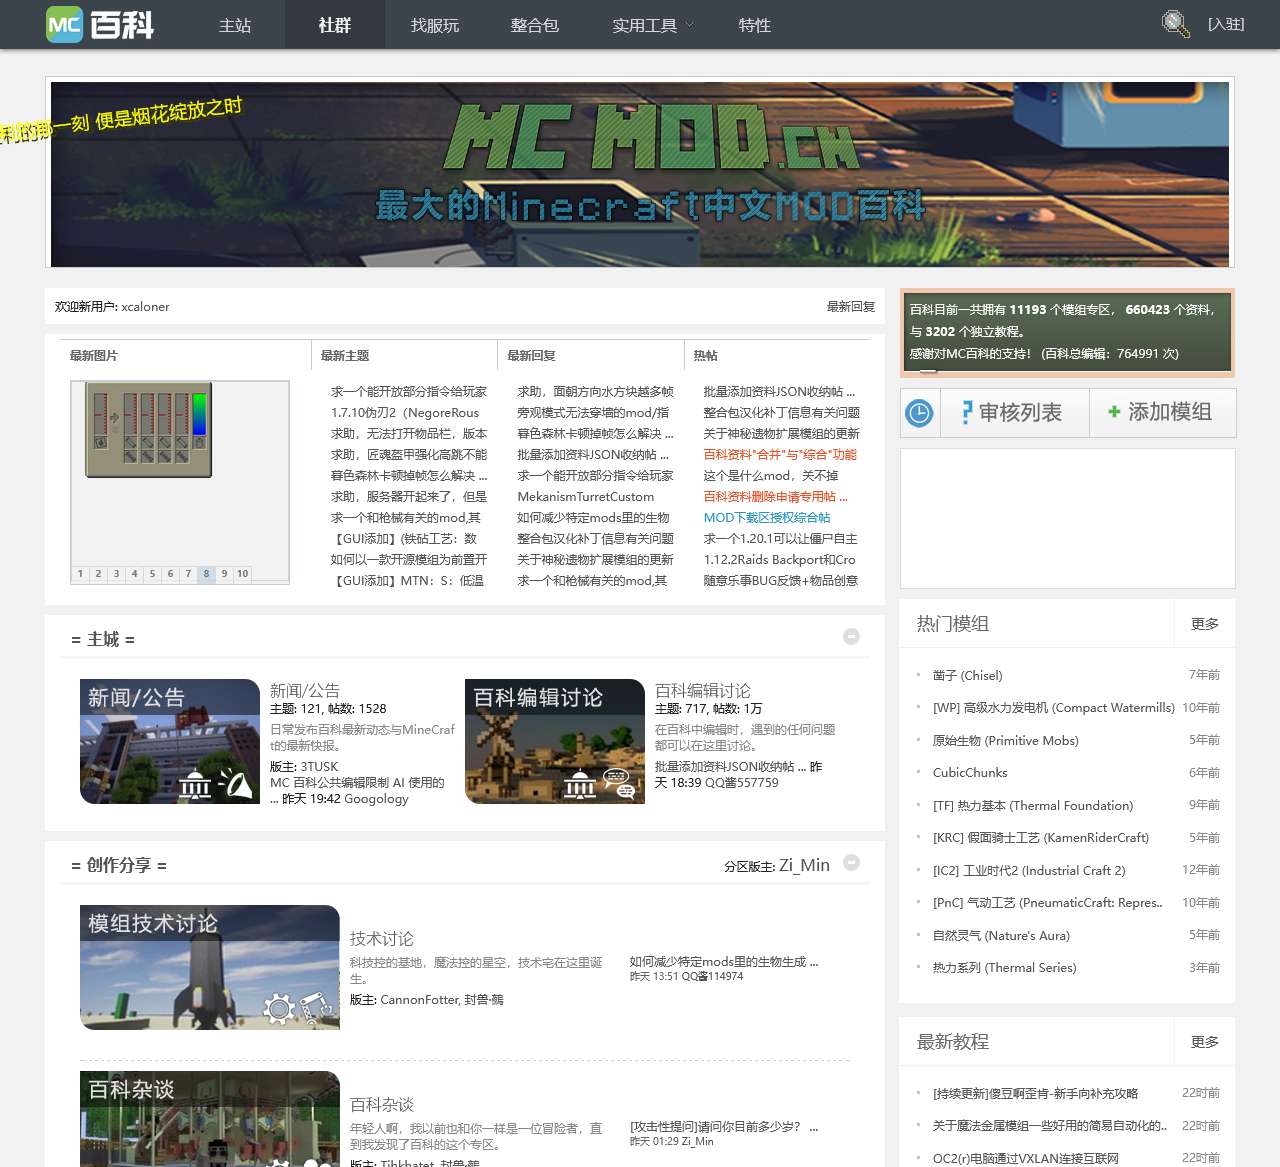Select page 3 in the image pagination
Image resolution: width=1280 pixels, height=1167 pixels.
click(116, 574)
